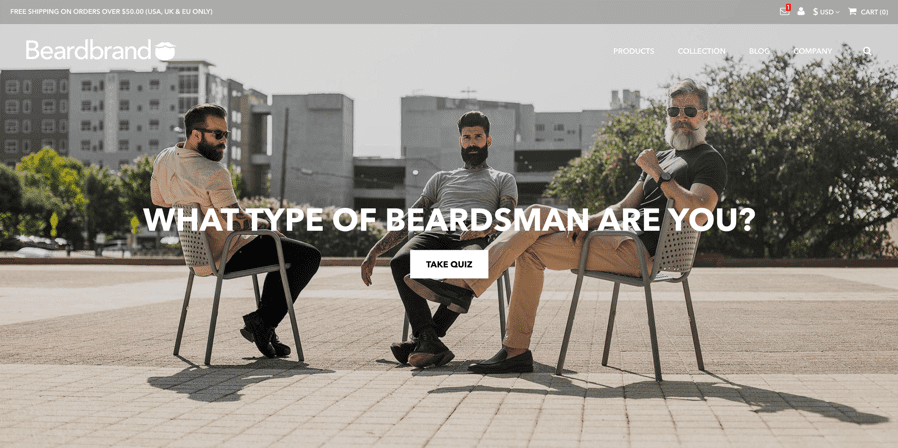The image size is (898, 448).
Task: Click the Take Quiz button
Action: [449, 264]
